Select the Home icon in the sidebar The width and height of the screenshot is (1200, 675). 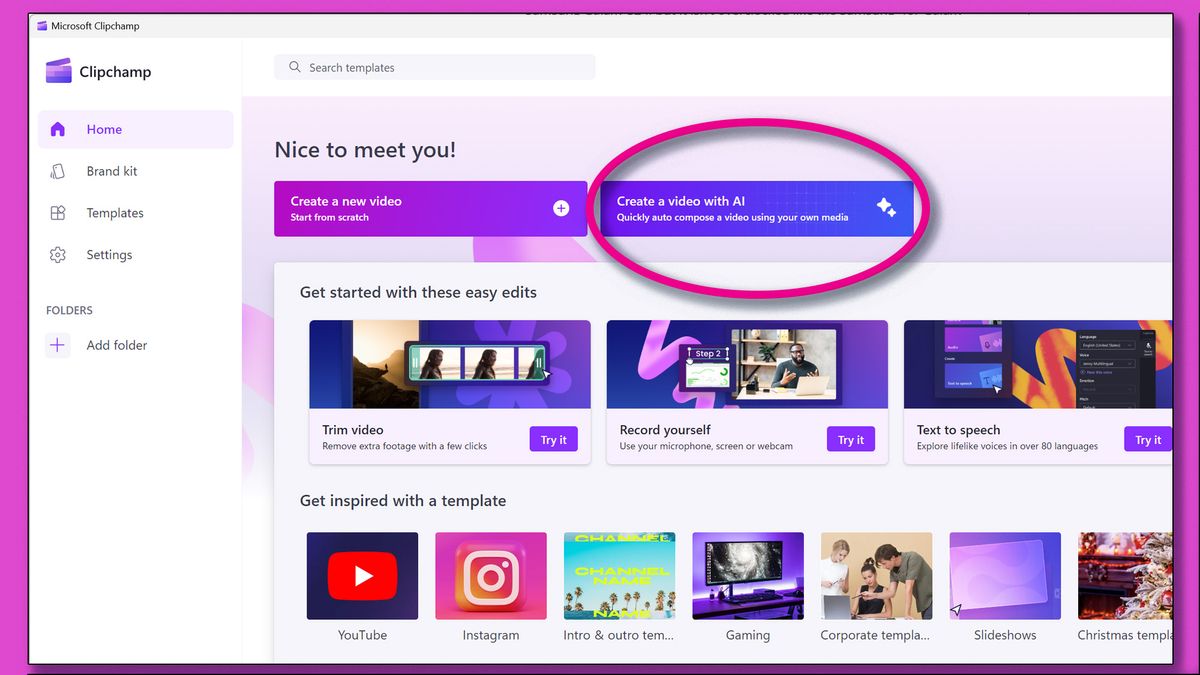click(58, 128)
